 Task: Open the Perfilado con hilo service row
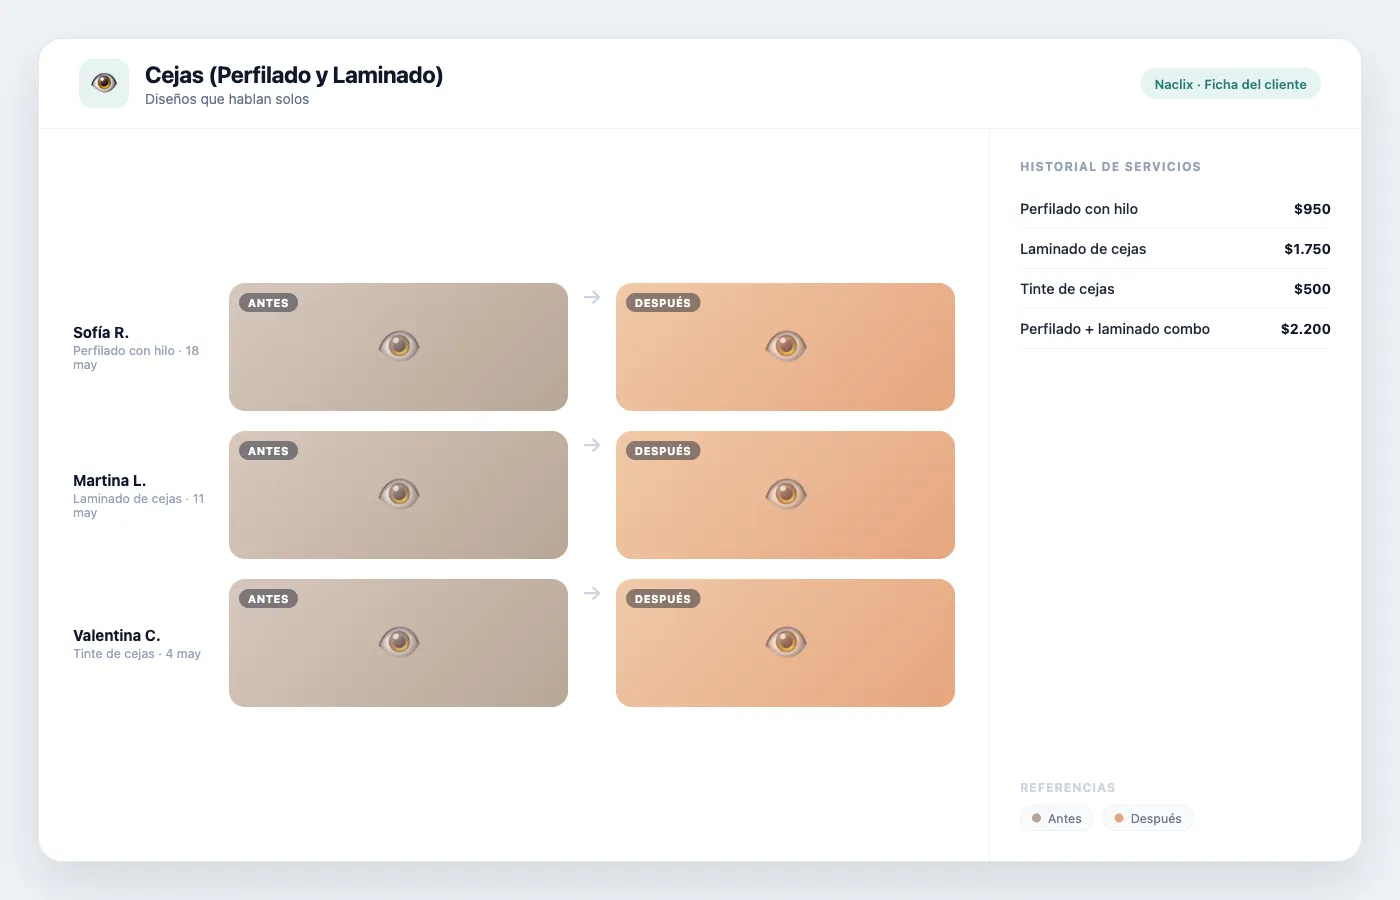tap(1175, 209)
